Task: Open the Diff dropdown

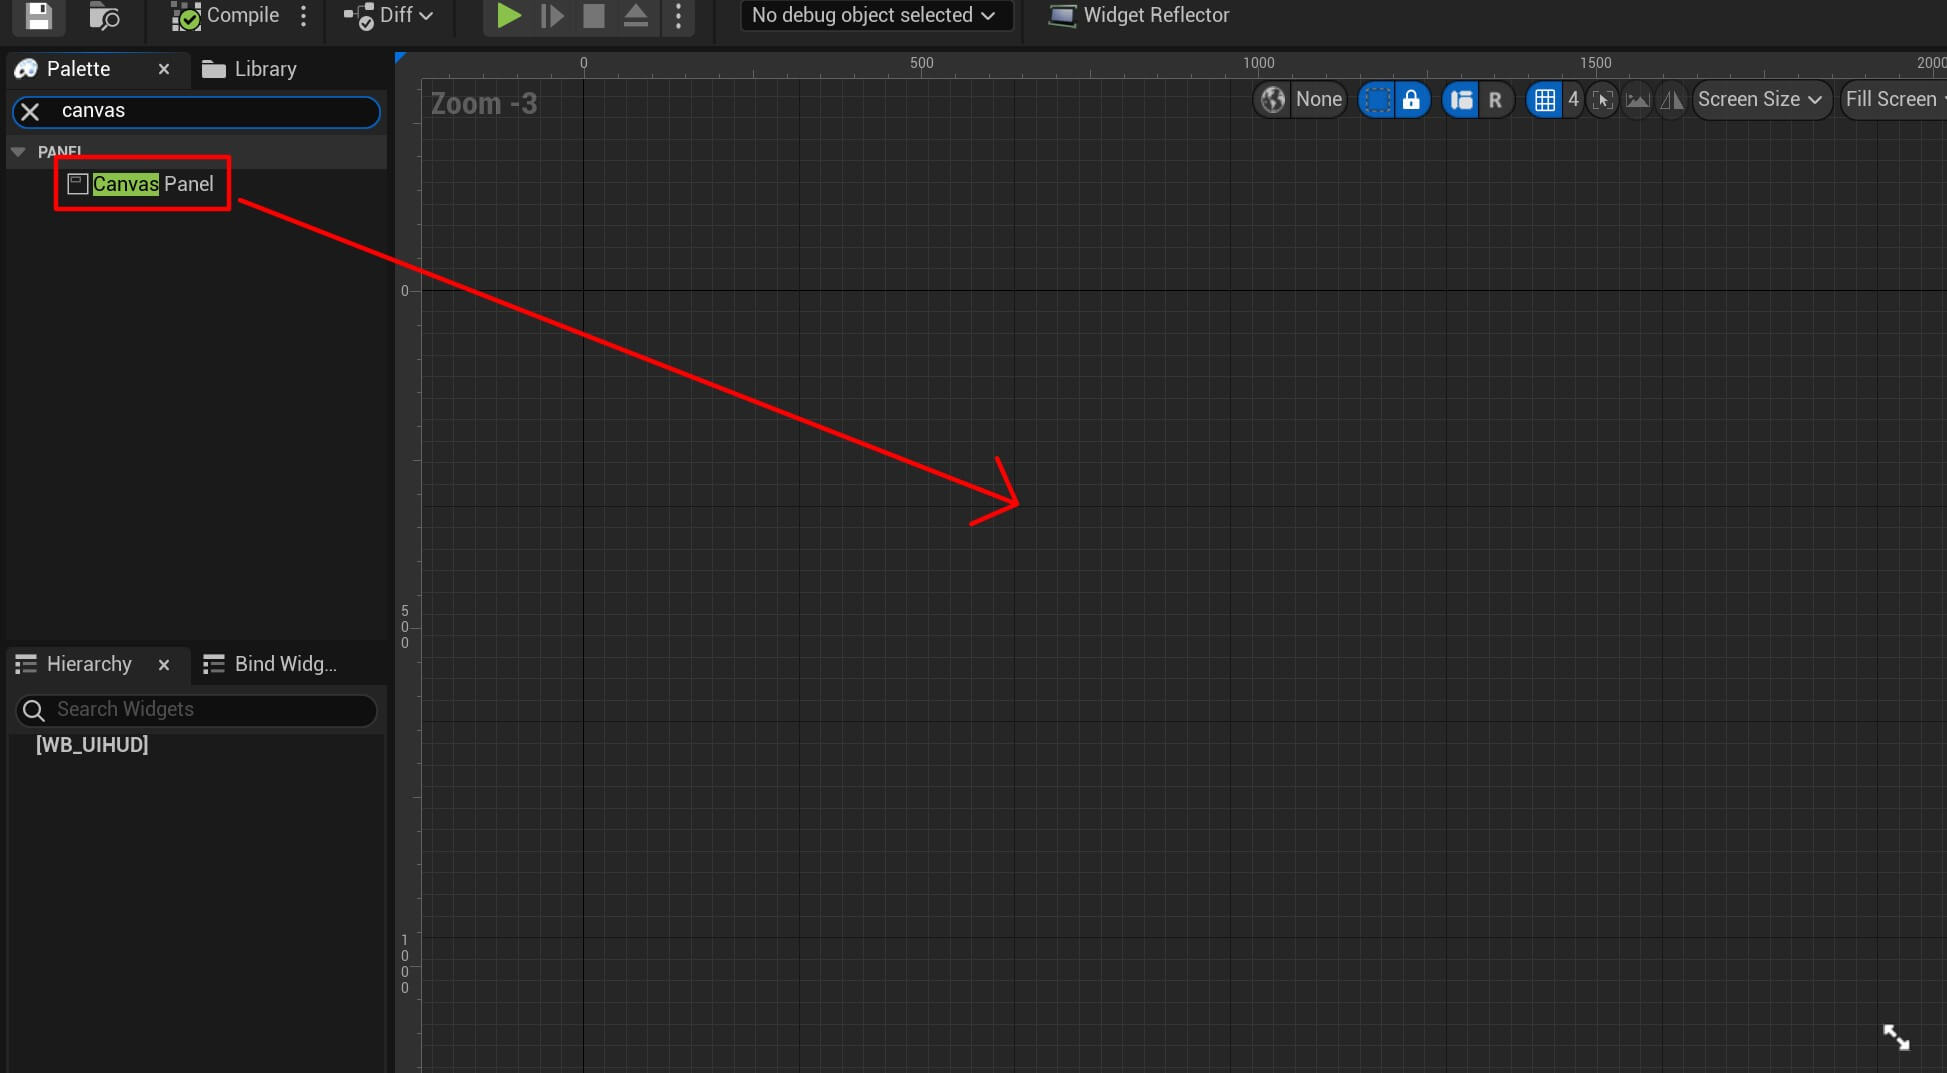Action: point(389,16)
